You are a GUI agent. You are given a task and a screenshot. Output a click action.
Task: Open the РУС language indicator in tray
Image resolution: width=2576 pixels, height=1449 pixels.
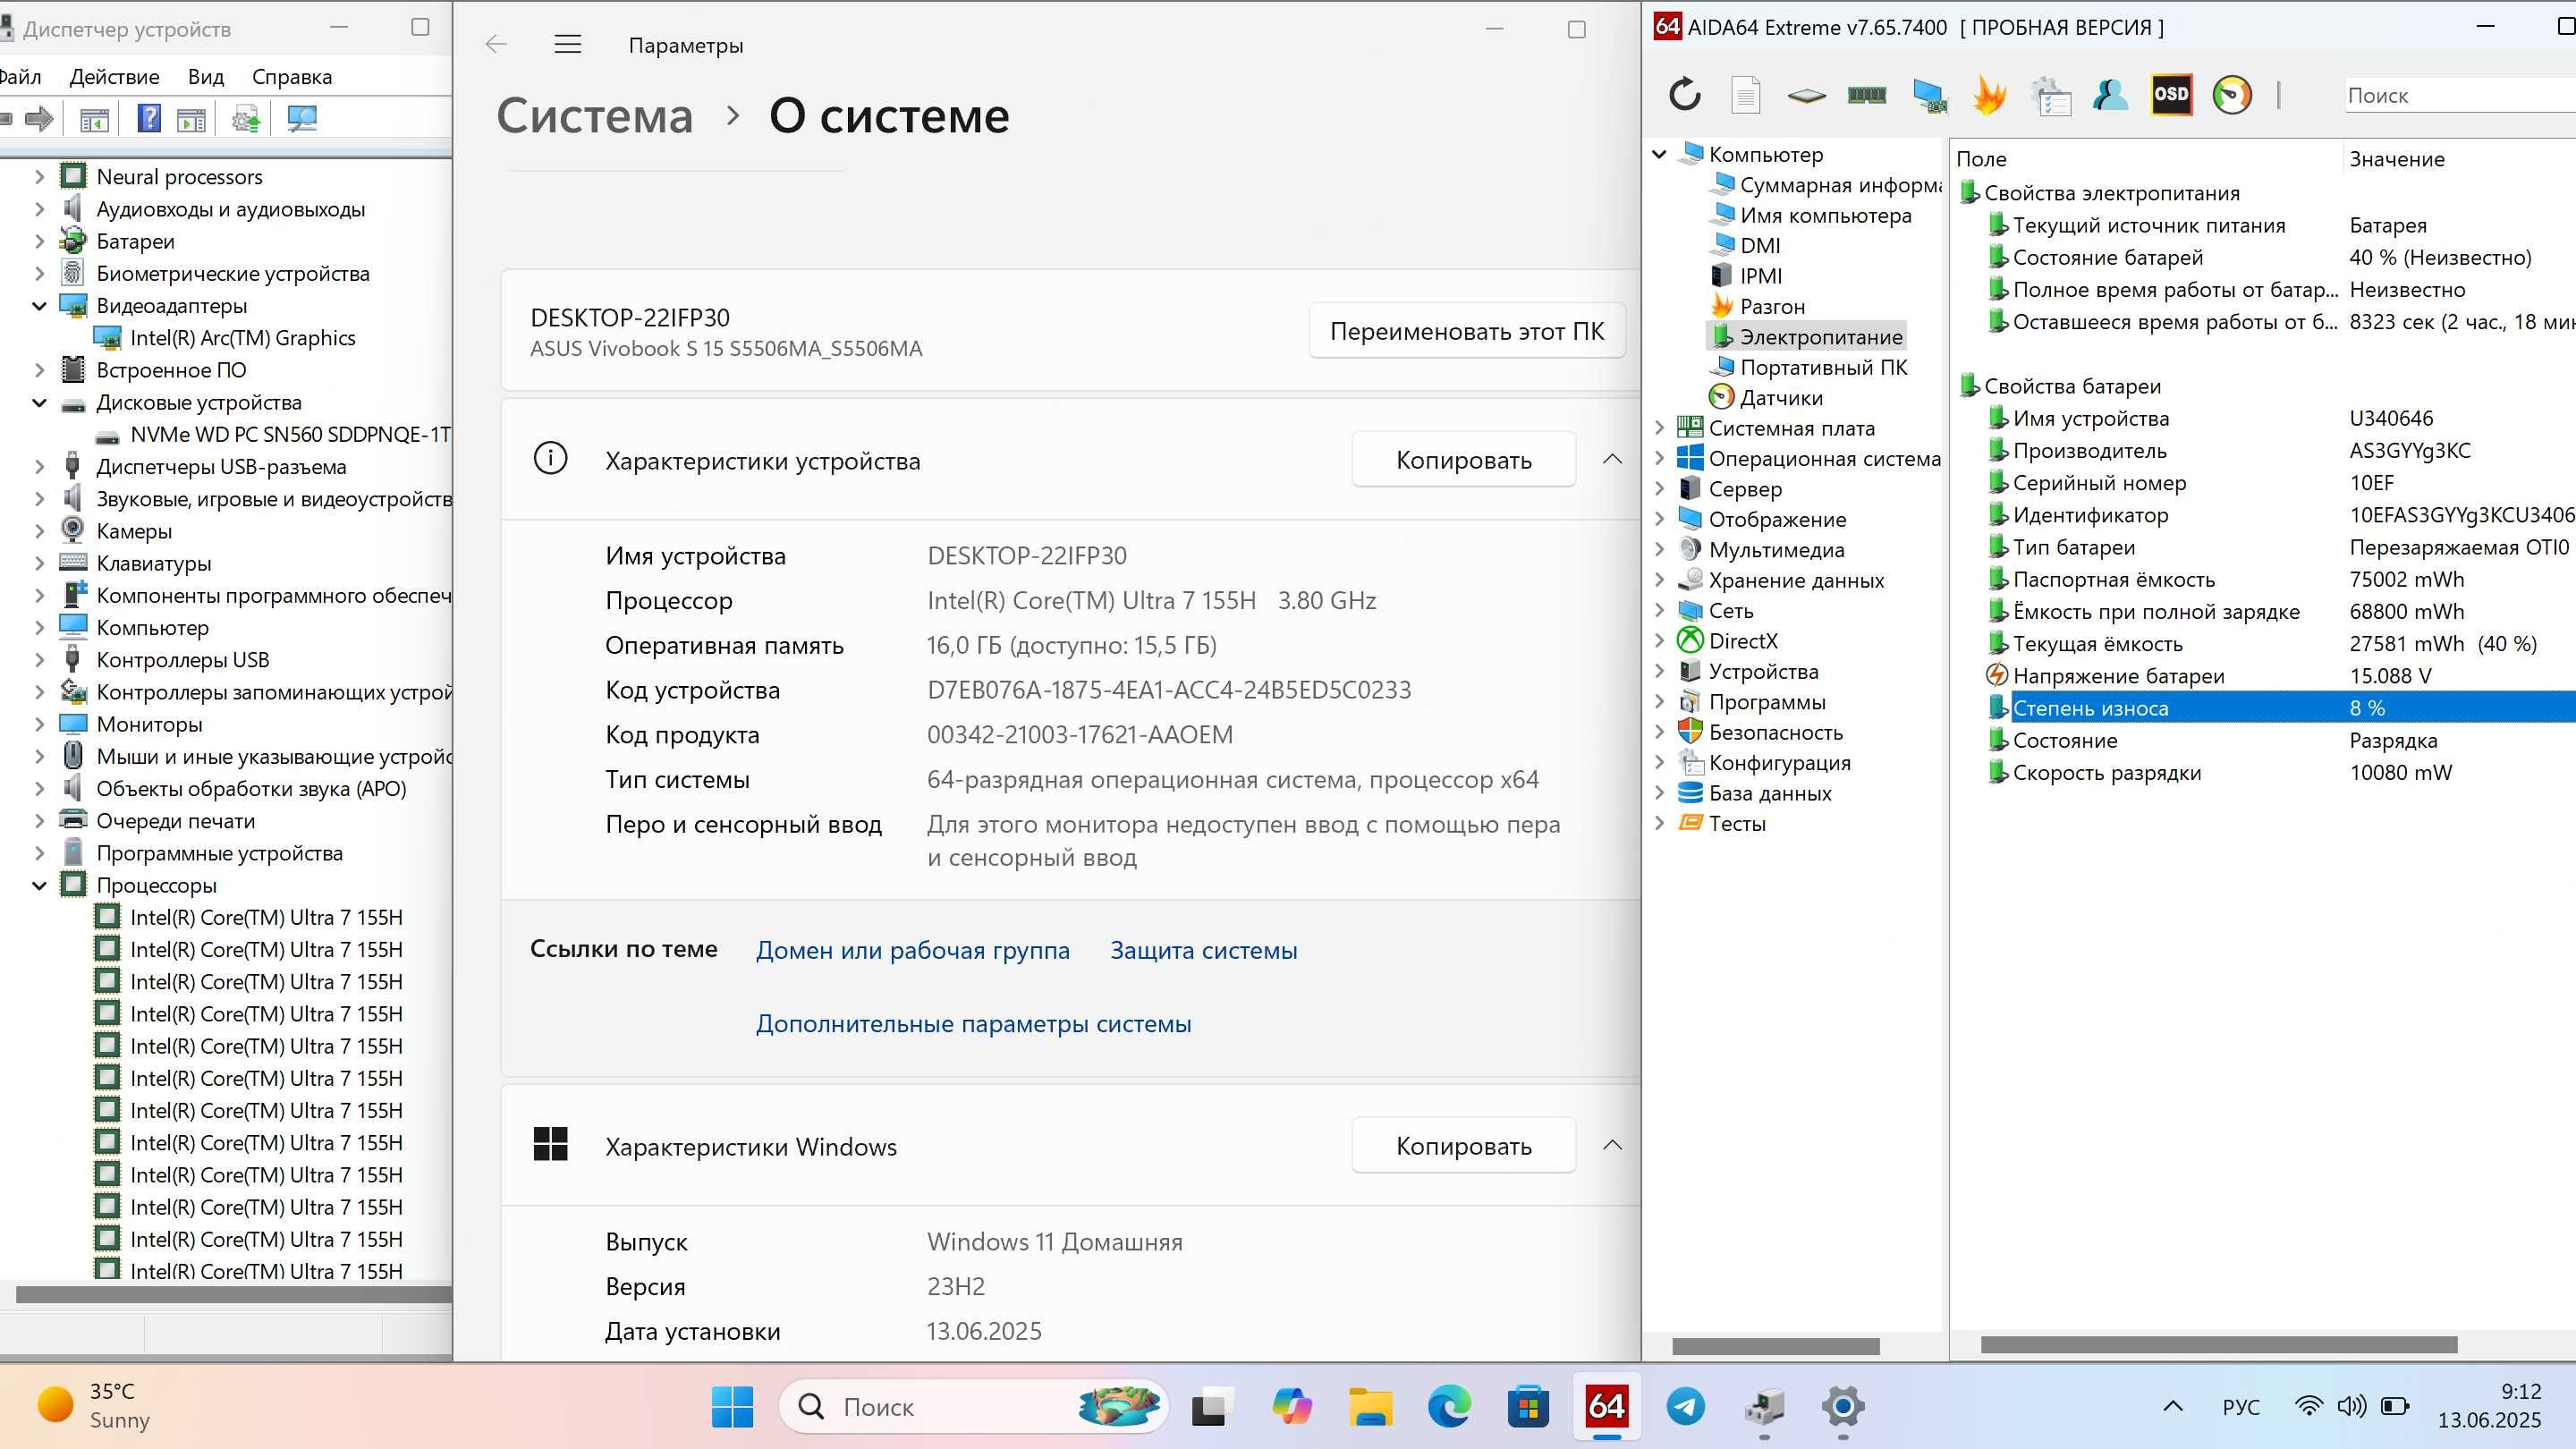[2240, 1407]
